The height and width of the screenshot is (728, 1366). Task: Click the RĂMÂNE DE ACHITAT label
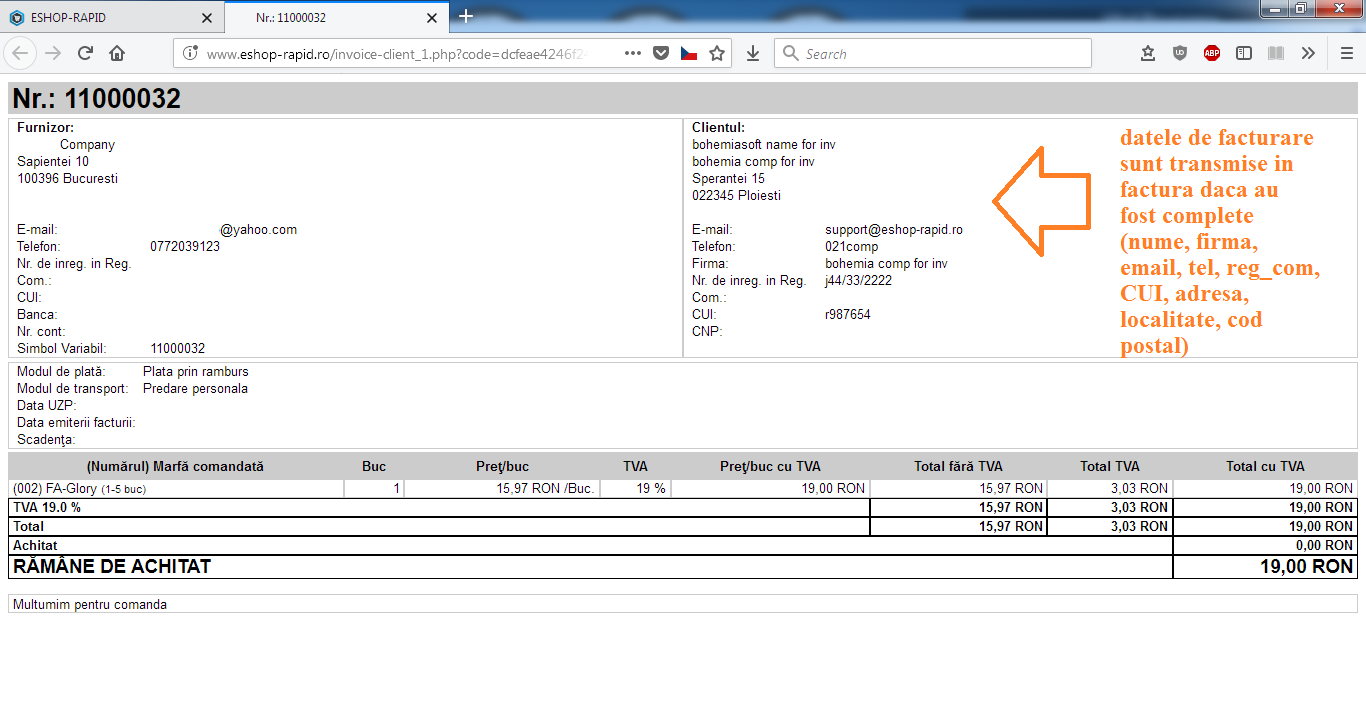[112, 566]
